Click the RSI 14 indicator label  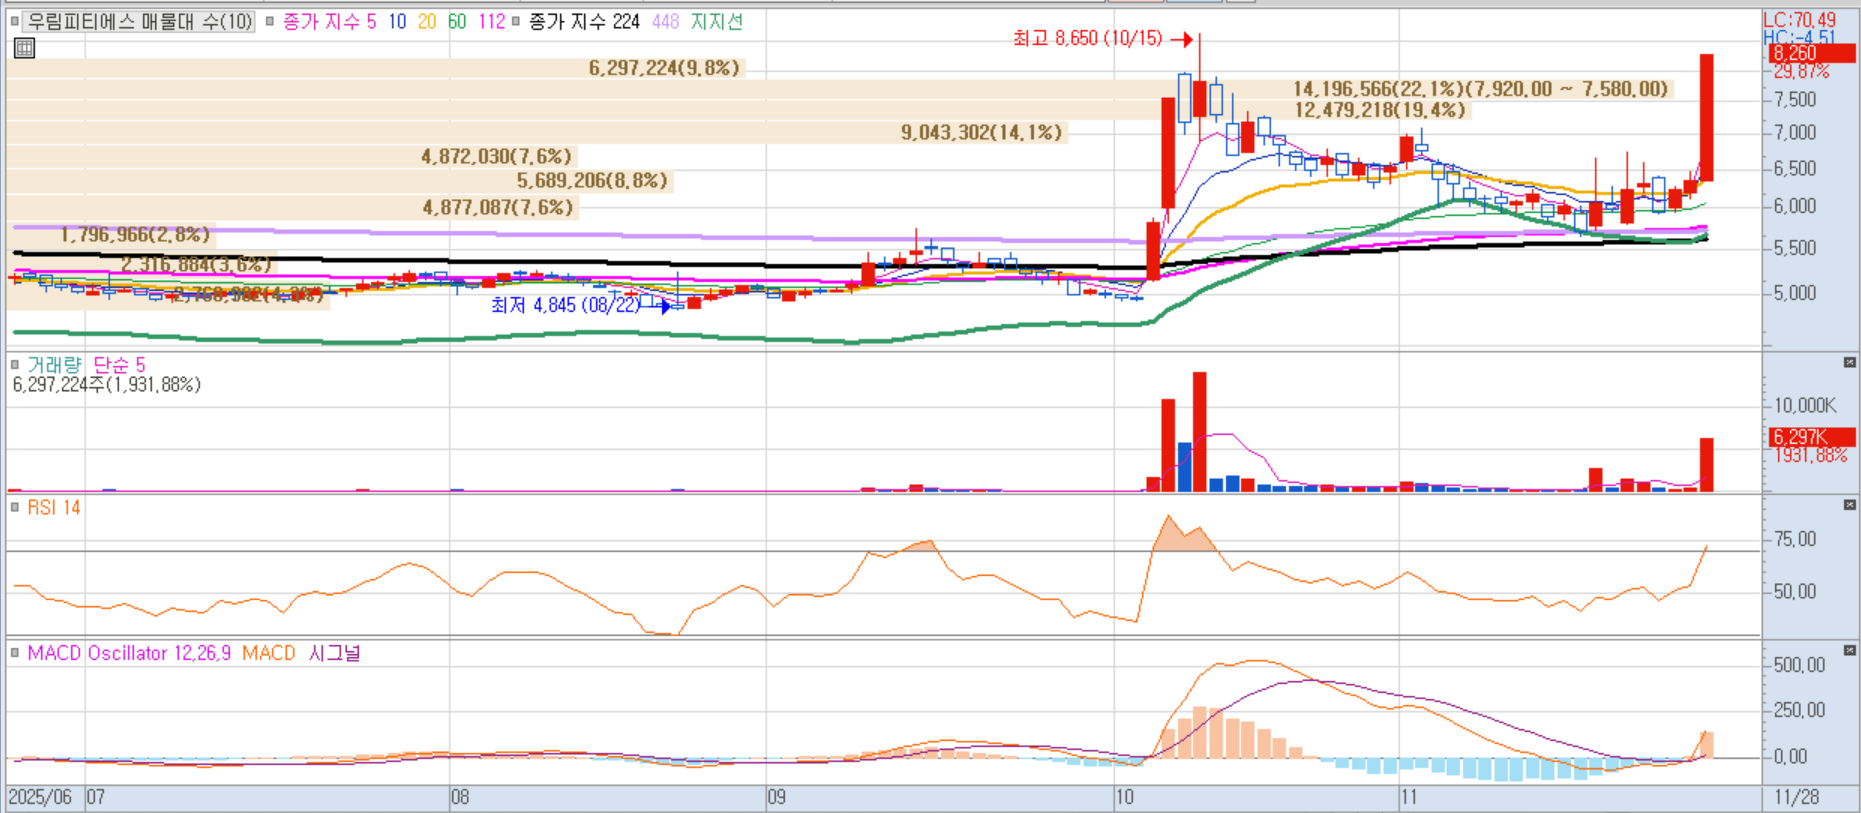point(54,507)
